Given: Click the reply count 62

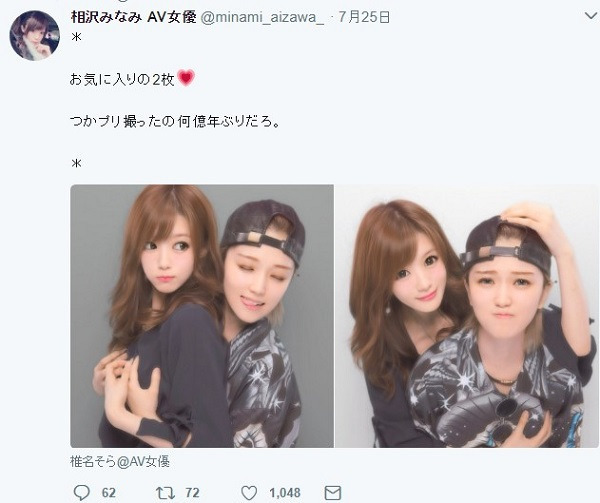Looking at the screenshot, I should coord(109,493).
